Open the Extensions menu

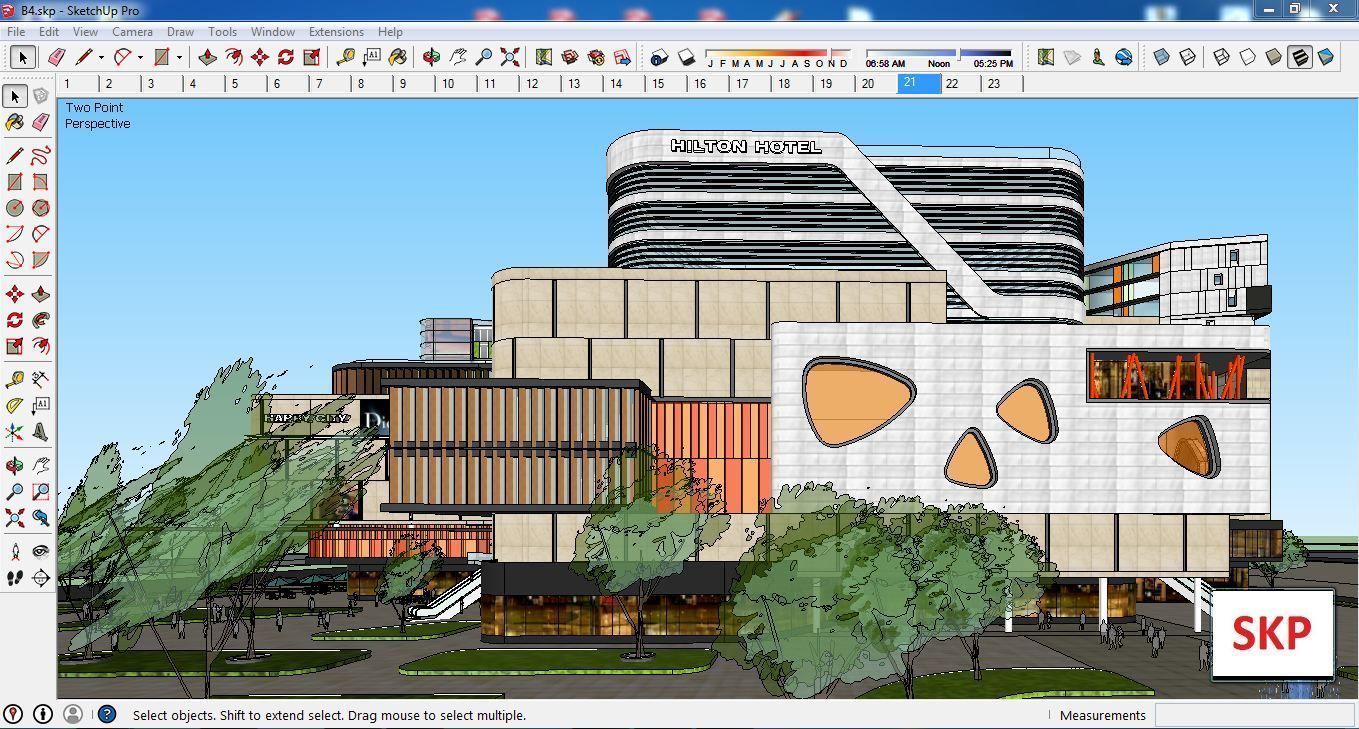[336, 31]
